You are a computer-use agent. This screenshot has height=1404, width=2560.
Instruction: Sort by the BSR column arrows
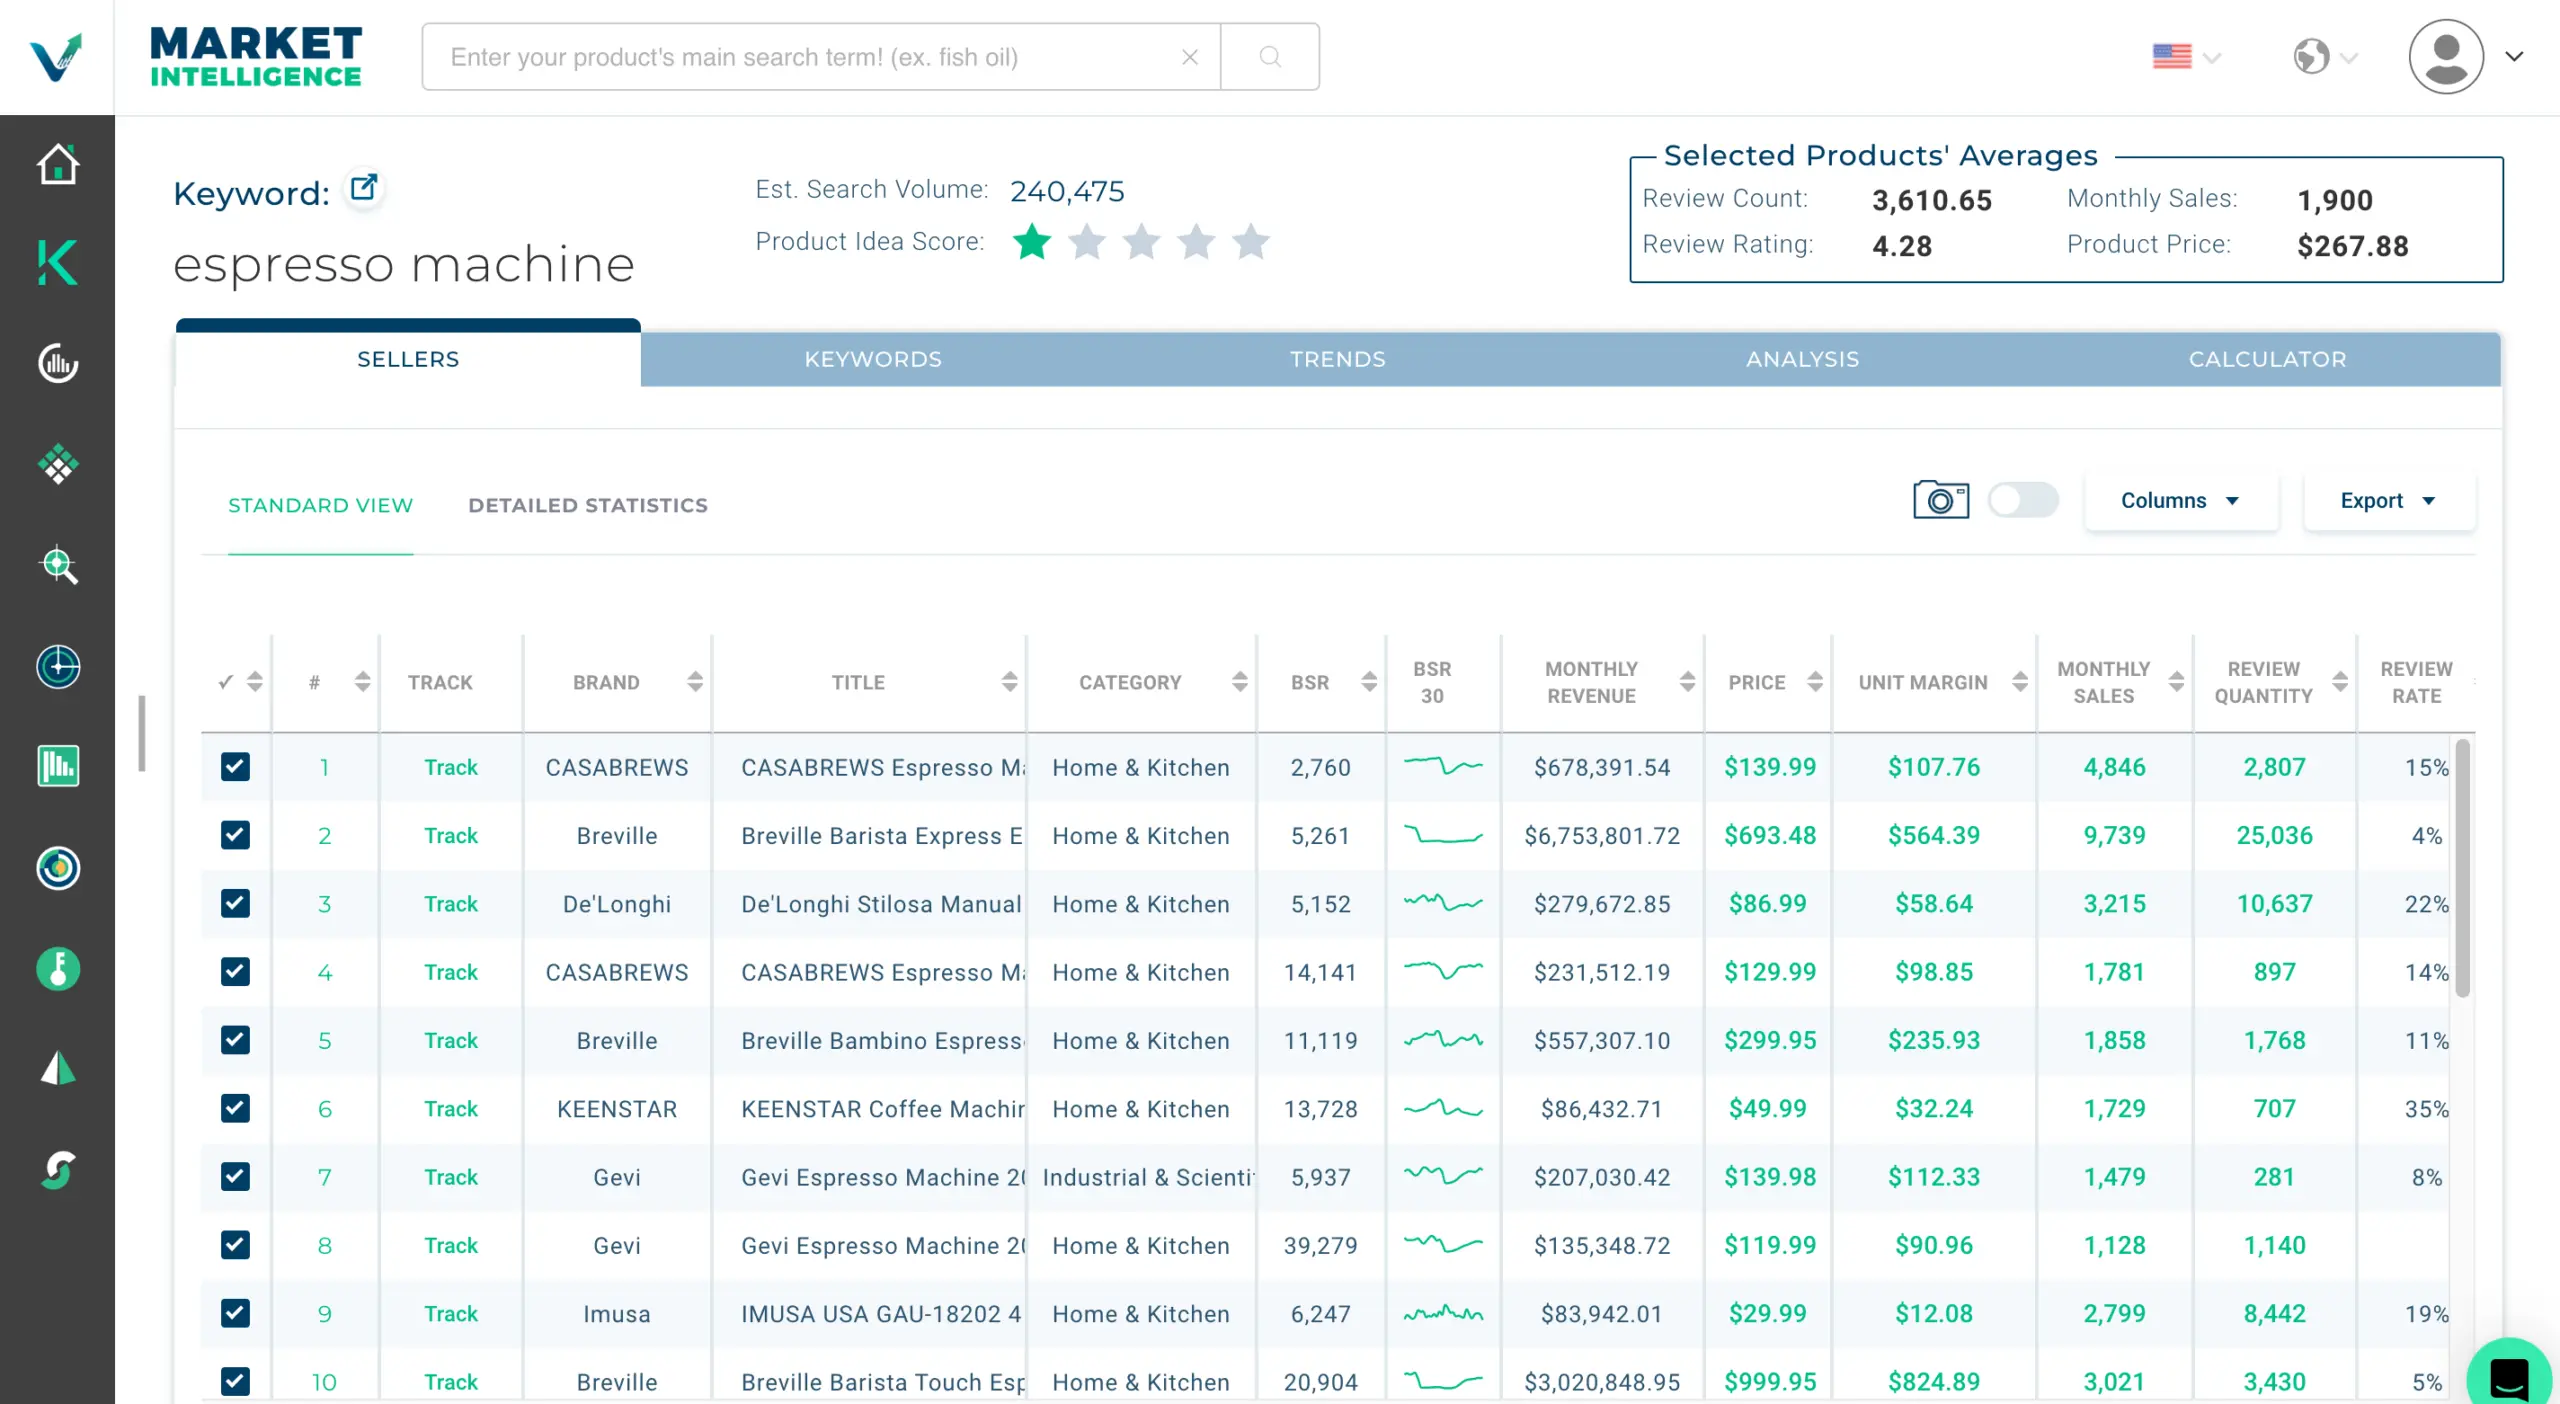pos(1369,682)
